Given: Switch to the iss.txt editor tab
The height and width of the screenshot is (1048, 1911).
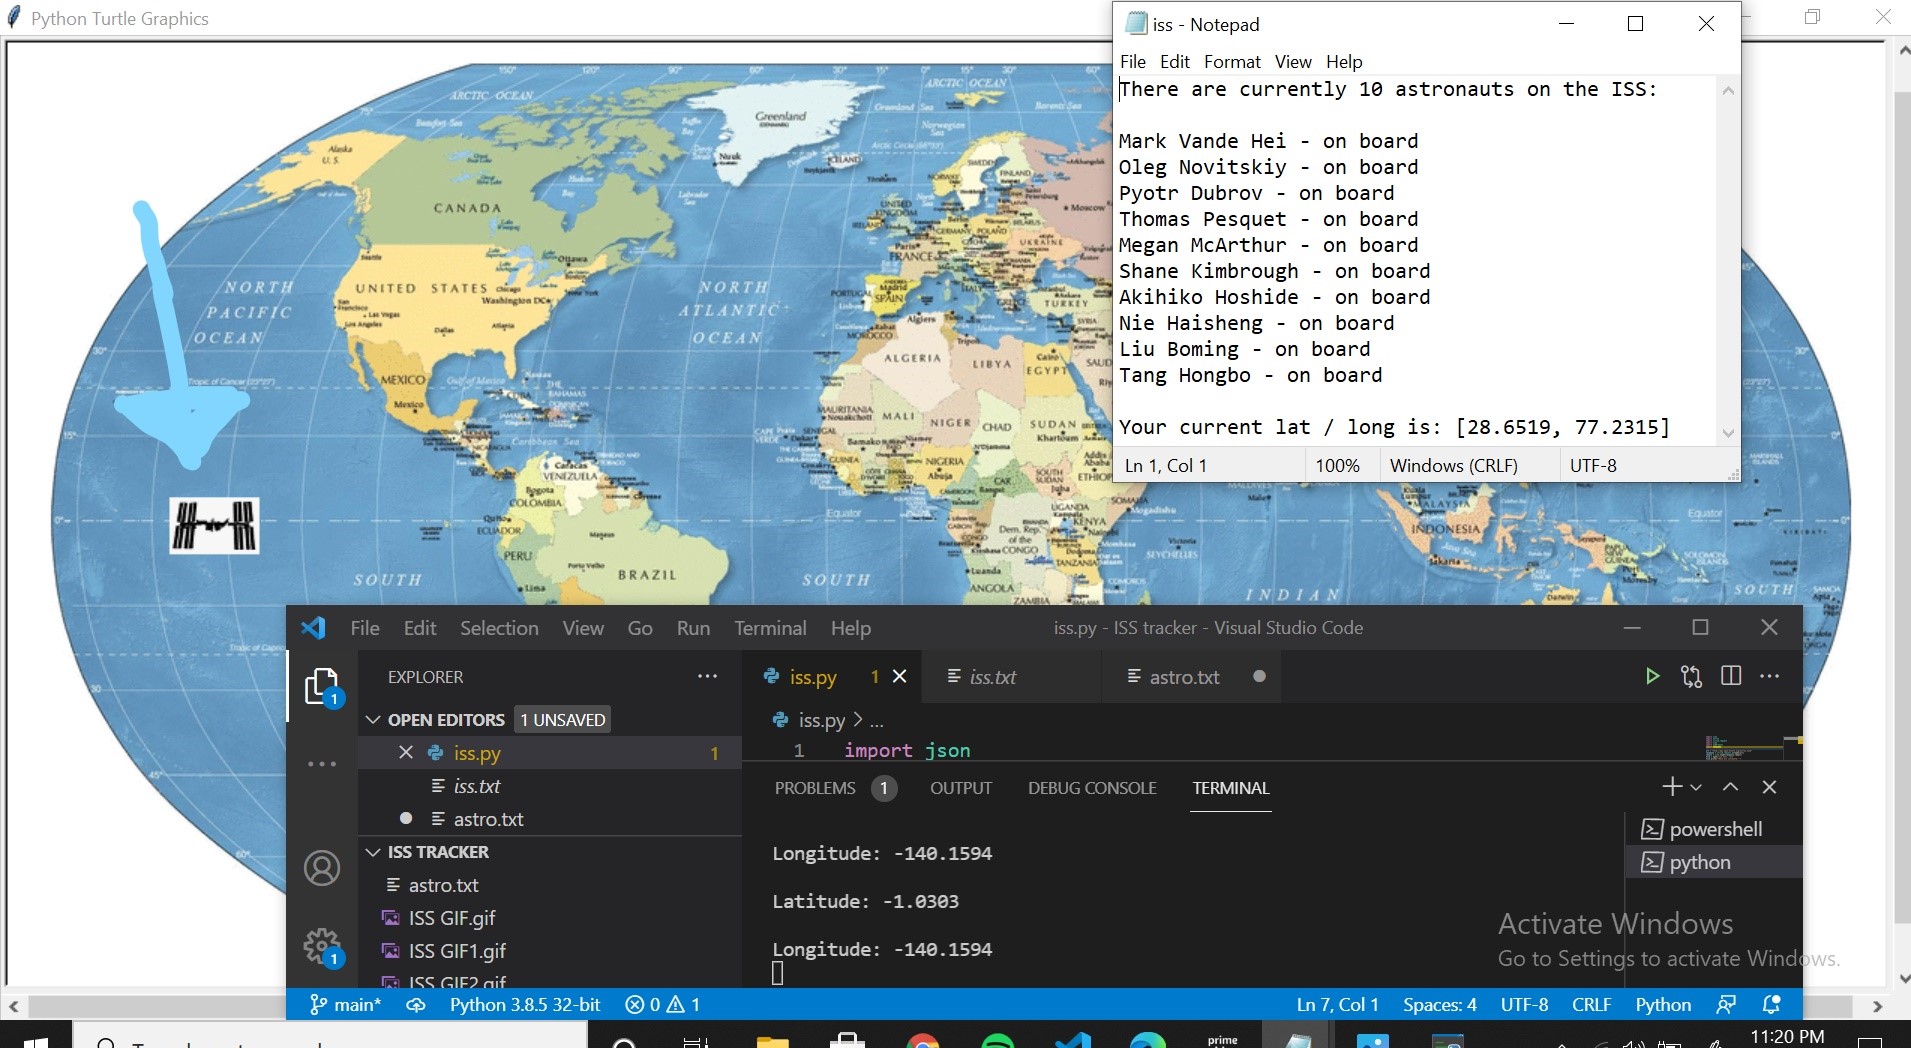Looking at the screenshot, I should coord(1010,677).
